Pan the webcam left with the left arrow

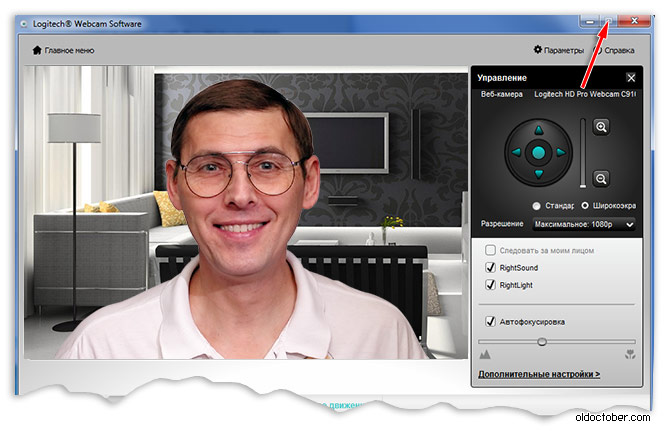(x=517, y=152)
